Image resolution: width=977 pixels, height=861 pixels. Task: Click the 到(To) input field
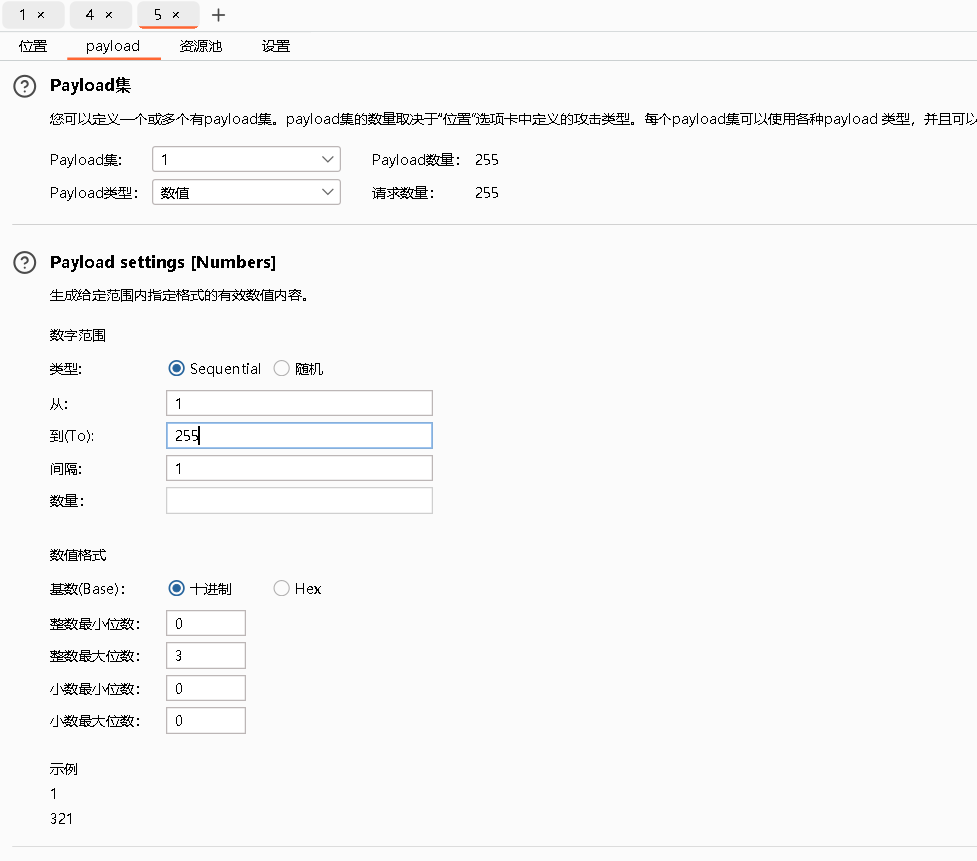(x=299, y=435)
